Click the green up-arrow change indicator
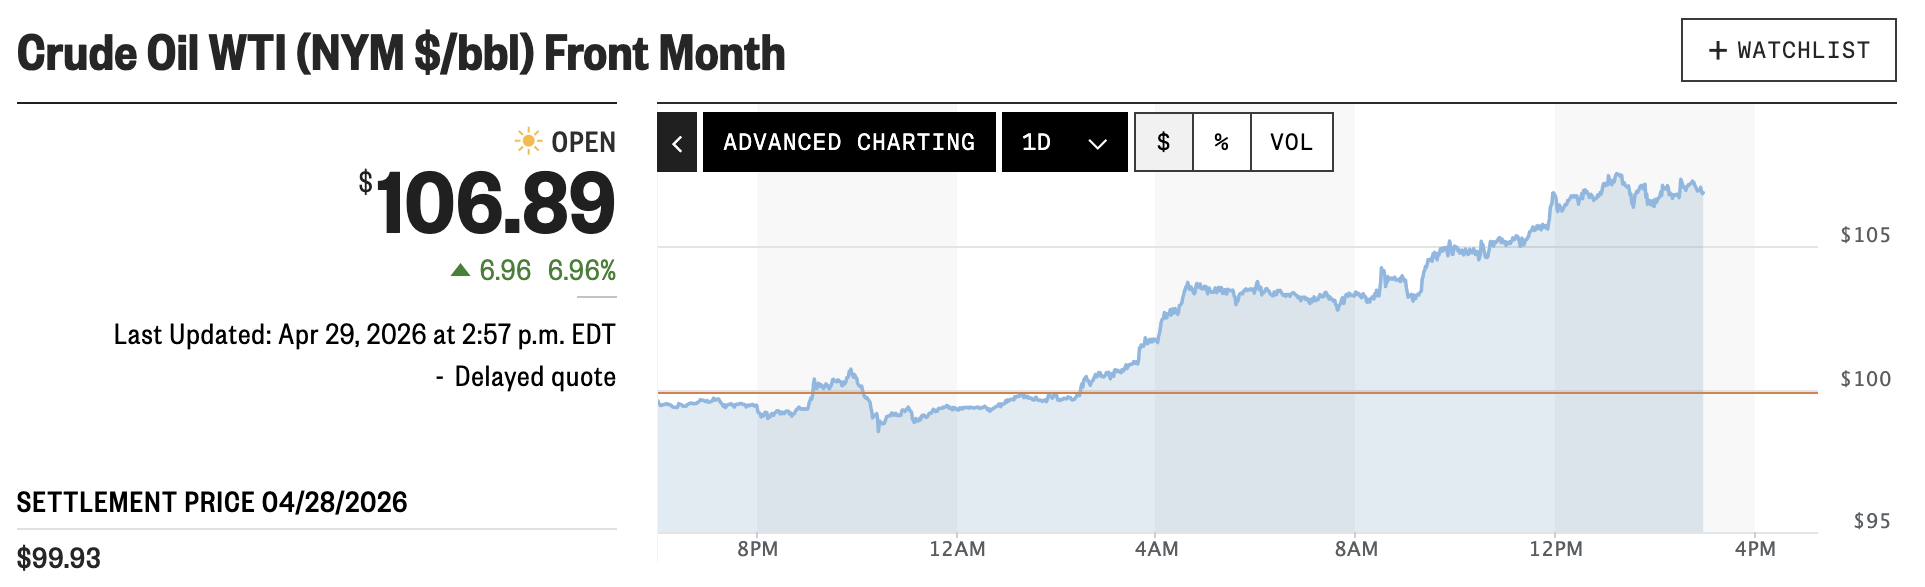This screenshot has height=587, width=1925. coord(460,270)
